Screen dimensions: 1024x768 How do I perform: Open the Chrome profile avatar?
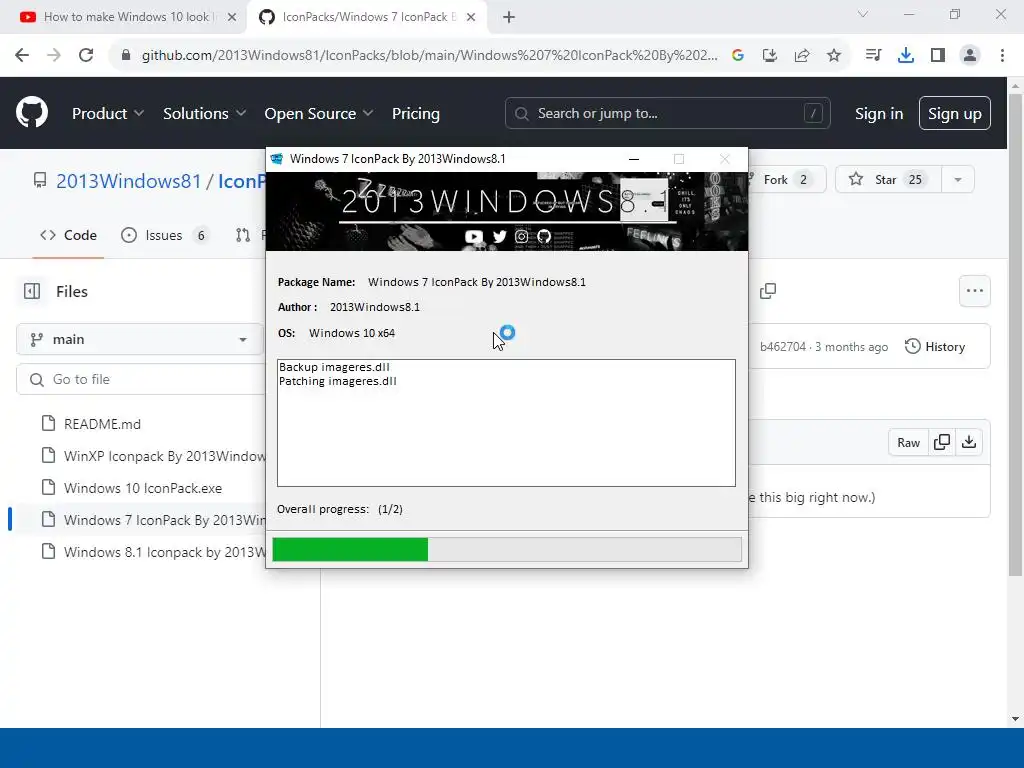pyautogui.click(x=970, y=56)
